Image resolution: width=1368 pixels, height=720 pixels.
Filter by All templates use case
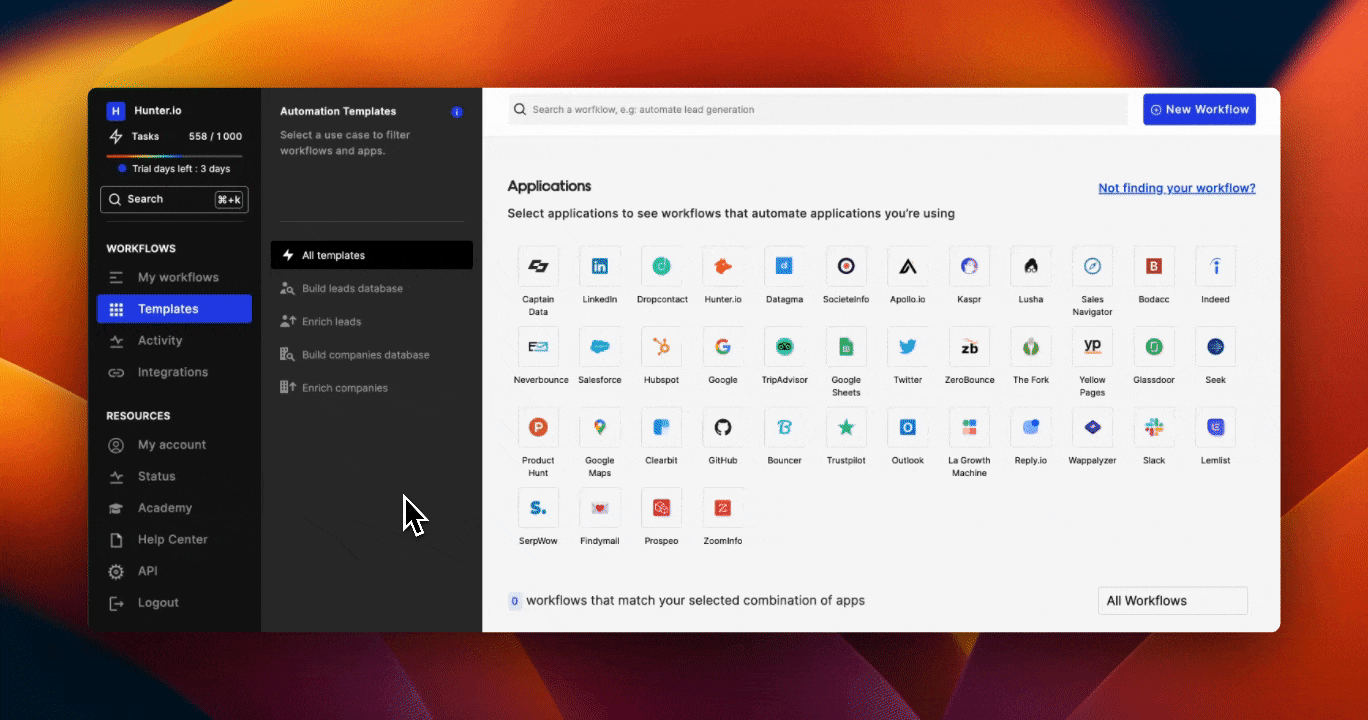point(371,255)
